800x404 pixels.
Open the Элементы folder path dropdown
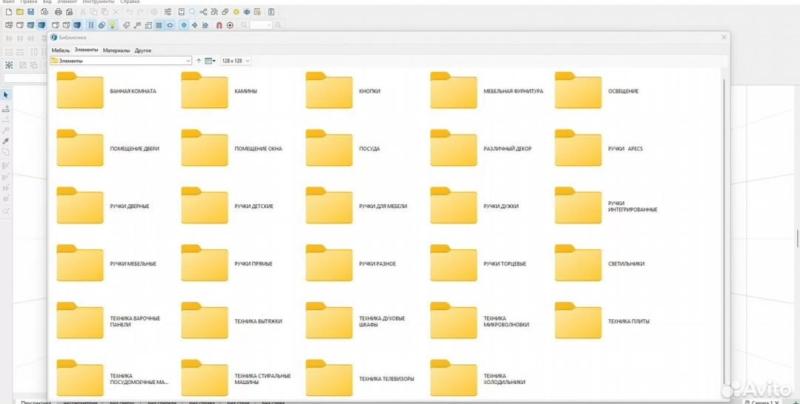pyautogui.click(x=187, y=60)
